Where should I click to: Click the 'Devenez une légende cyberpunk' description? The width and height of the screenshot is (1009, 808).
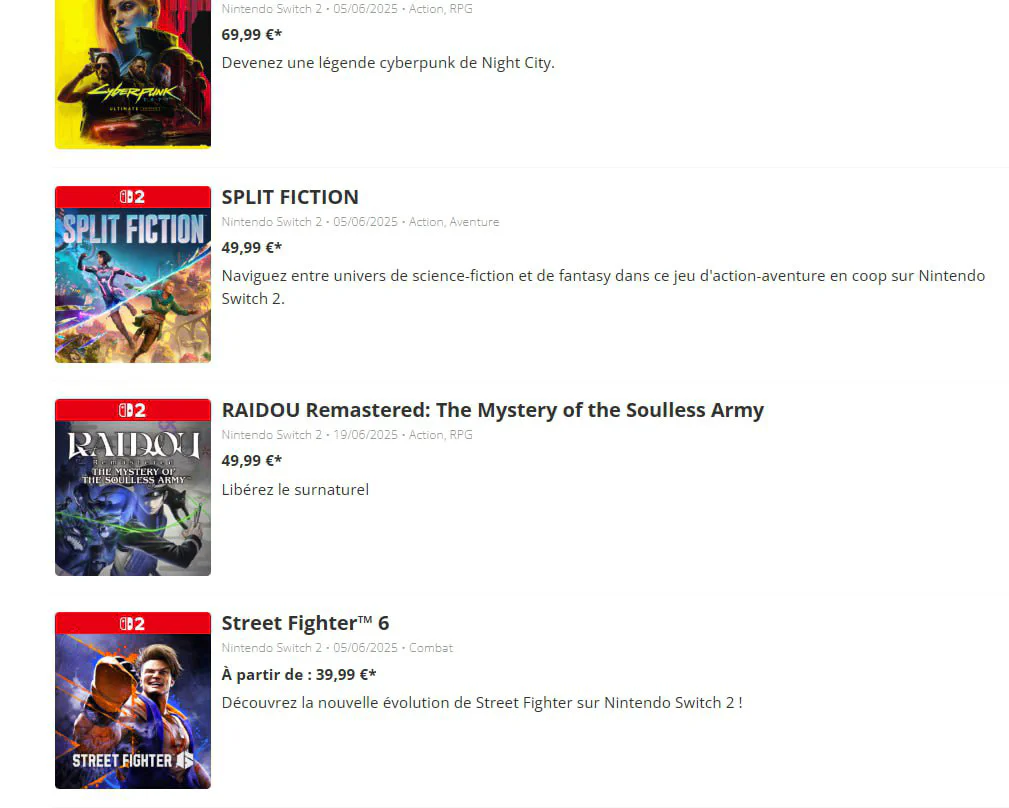click(x=388, y=63)
